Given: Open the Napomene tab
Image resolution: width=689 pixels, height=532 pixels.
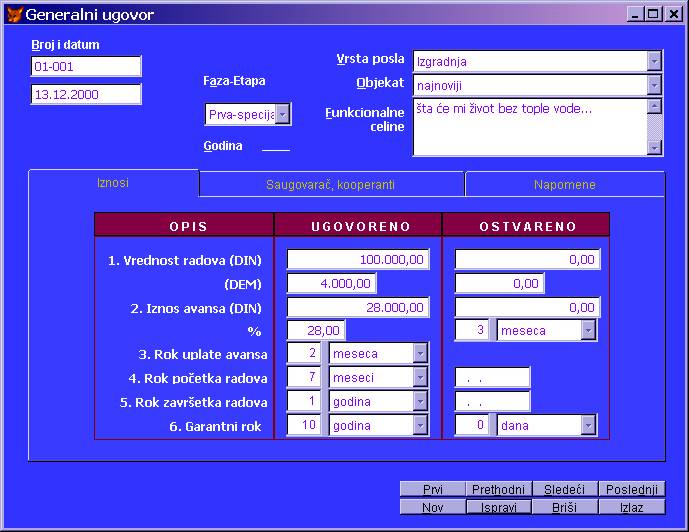Looking at the screenshot, I should 564,185.
